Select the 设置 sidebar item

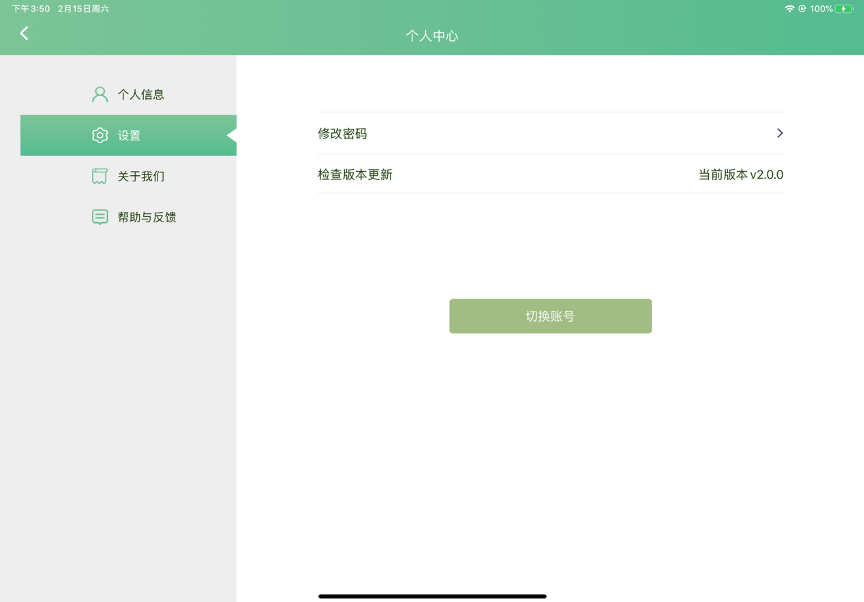(128, 135)
